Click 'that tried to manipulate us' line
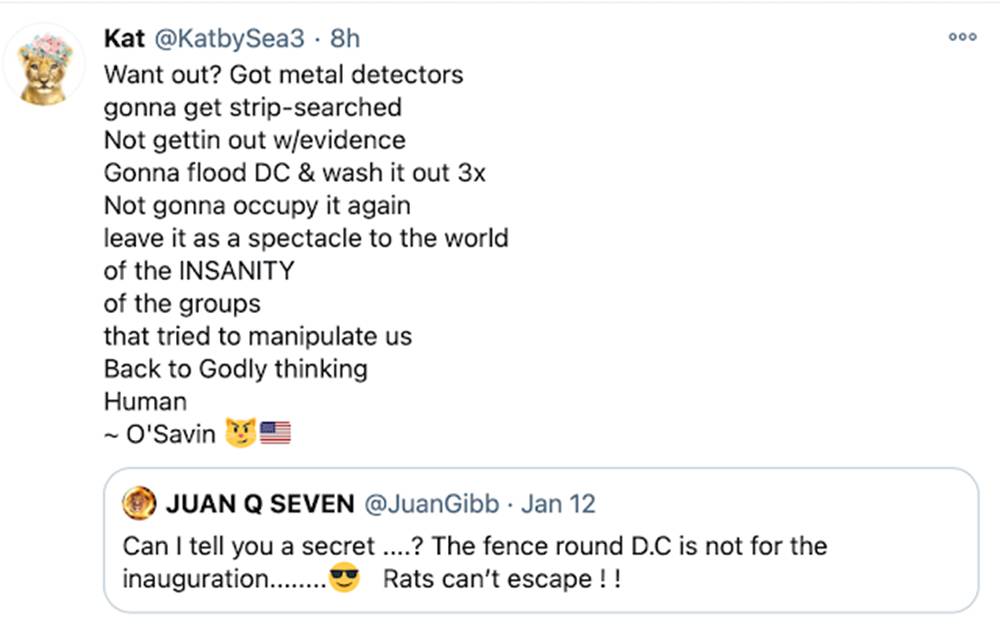 coord(257,336)
